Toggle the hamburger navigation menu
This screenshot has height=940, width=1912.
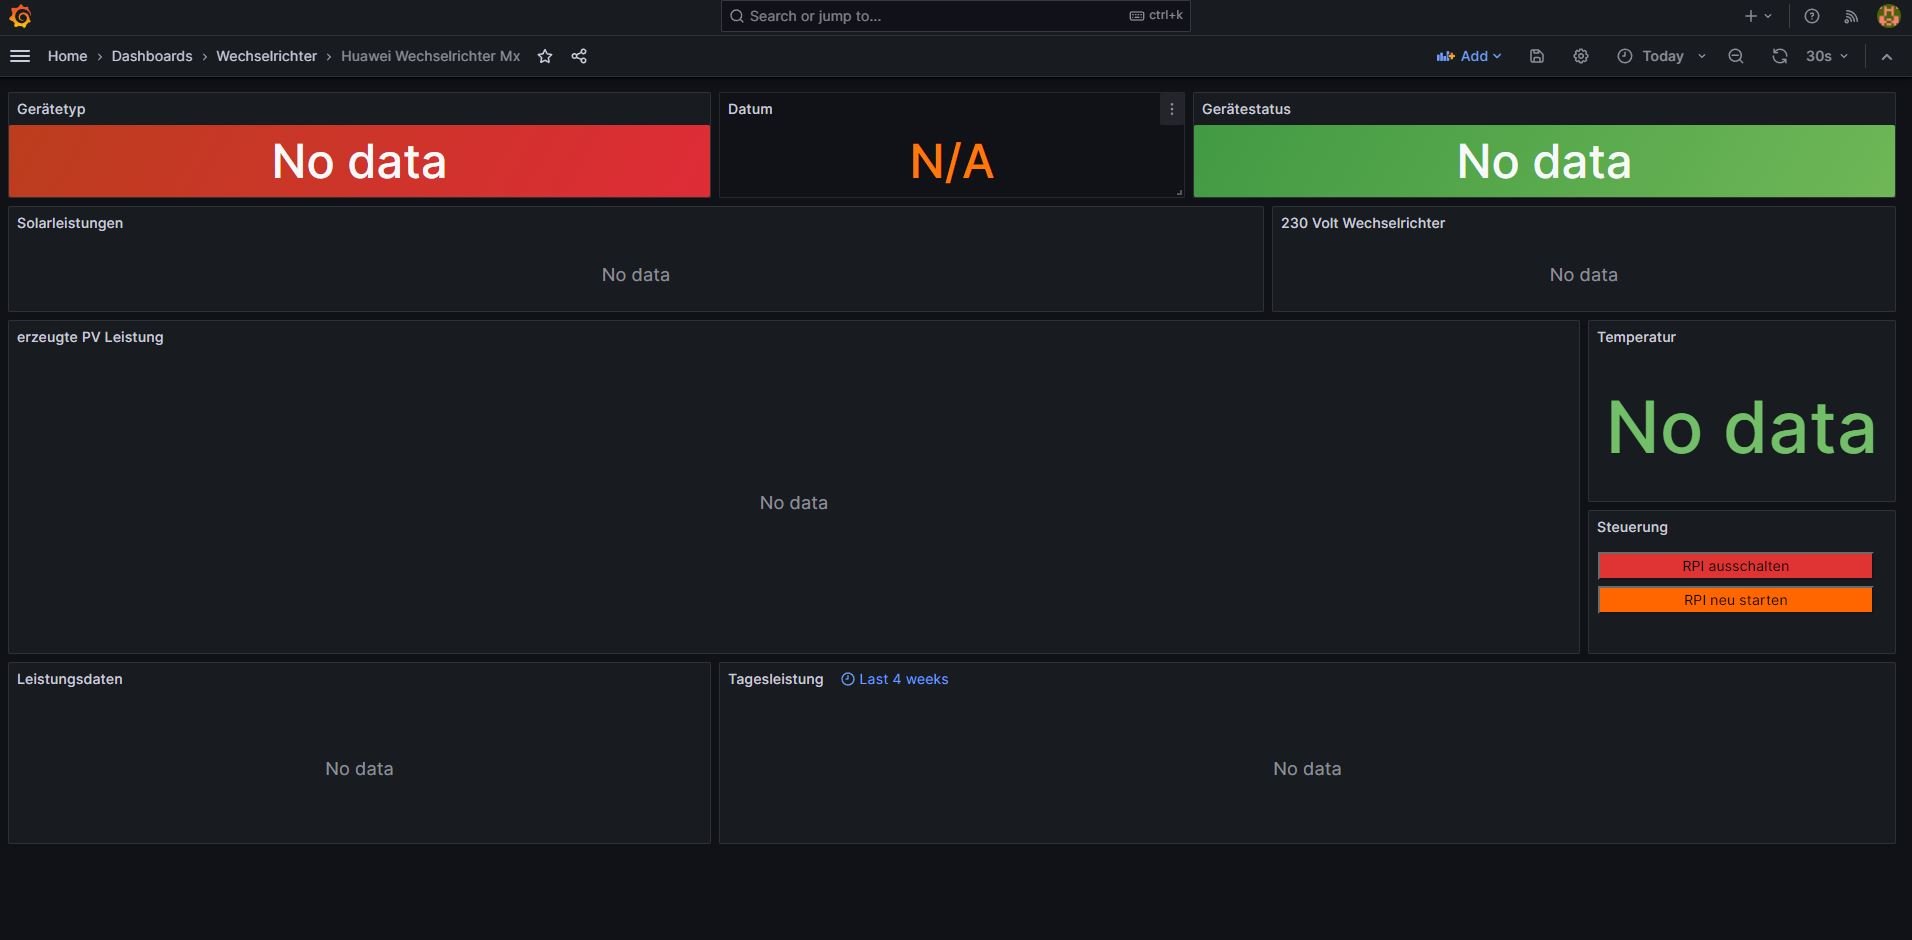20,56
